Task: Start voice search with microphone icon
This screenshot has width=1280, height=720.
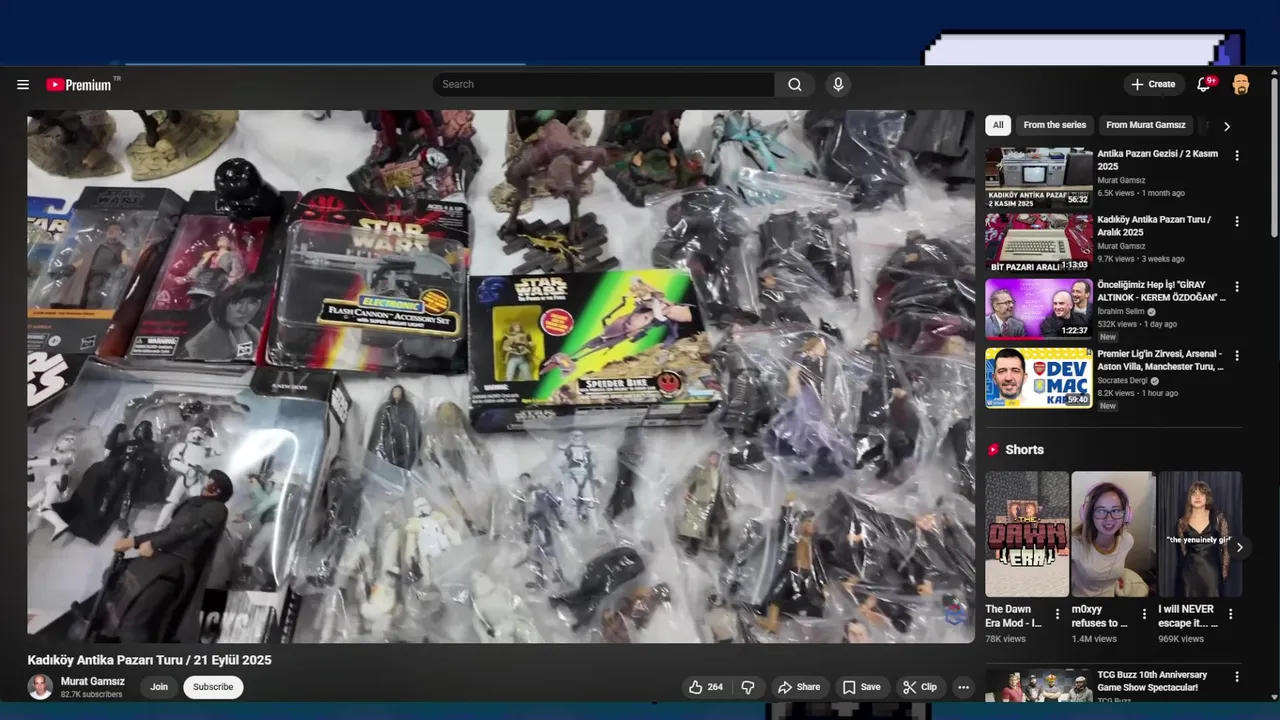Action: (838, 85)
